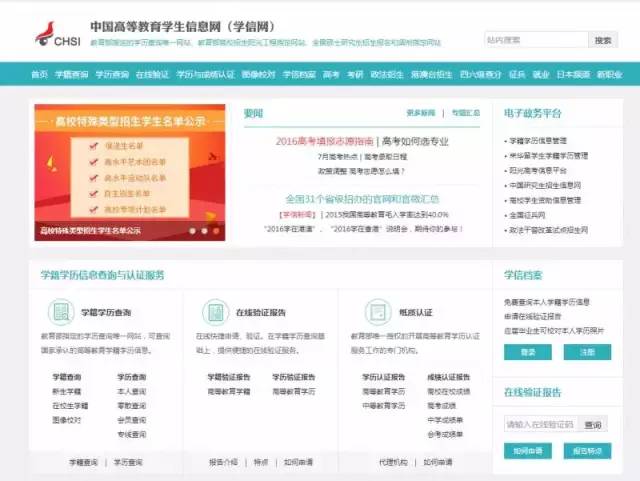
Task: Open 更多新闻 link in 要闻 panel
Action: [421, 113]
